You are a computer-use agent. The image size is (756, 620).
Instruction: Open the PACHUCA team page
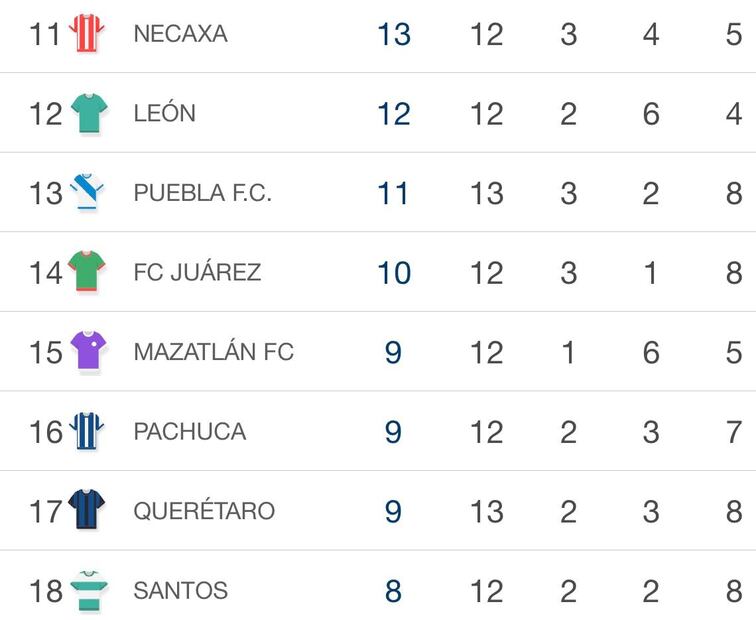point(189,431)
